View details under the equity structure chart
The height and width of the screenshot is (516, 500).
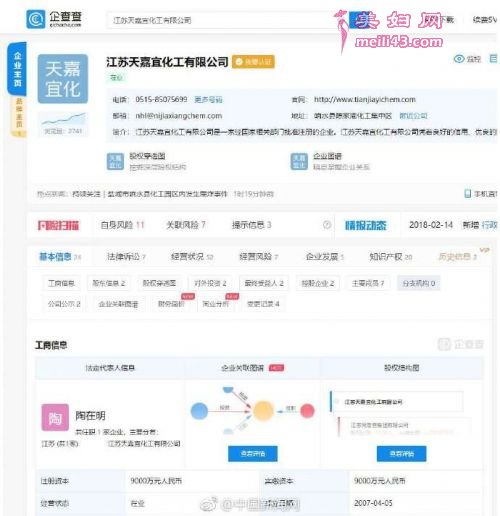(x=402, y=454)
